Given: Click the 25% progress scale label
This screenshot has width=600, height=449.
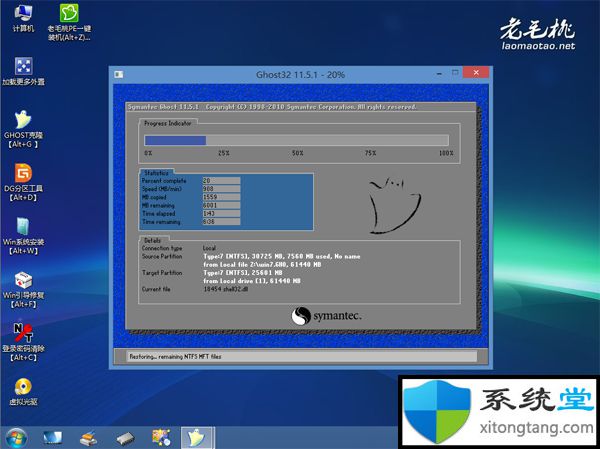Looking at the screenshot, I should click(x=223, y=153).
